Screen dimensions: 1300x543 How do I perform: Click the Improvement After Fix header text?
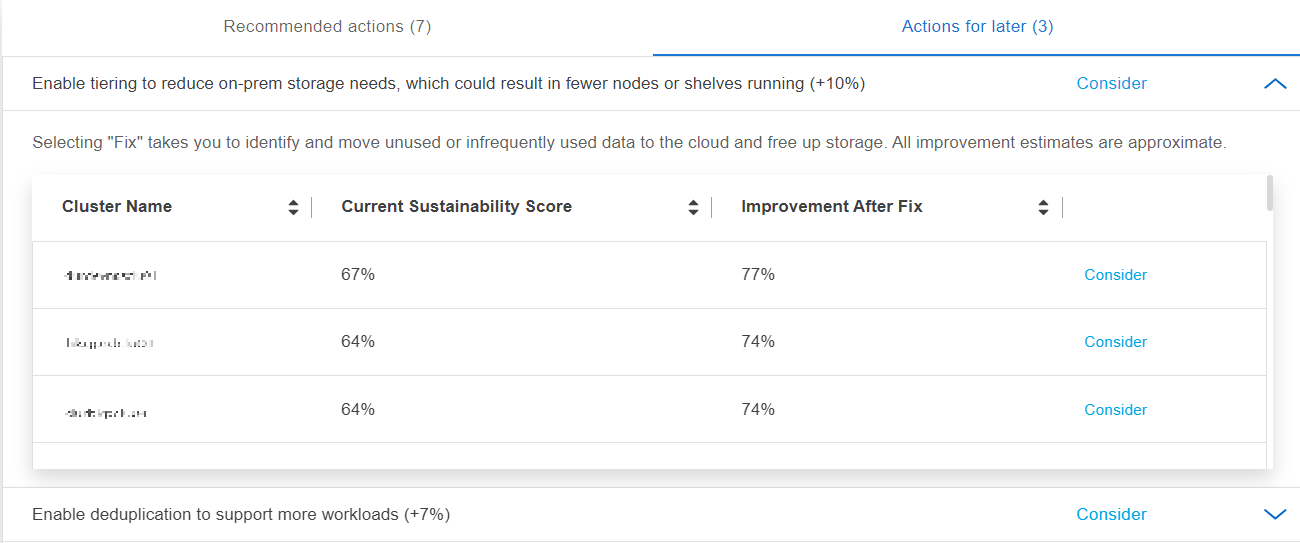(831, 207)
